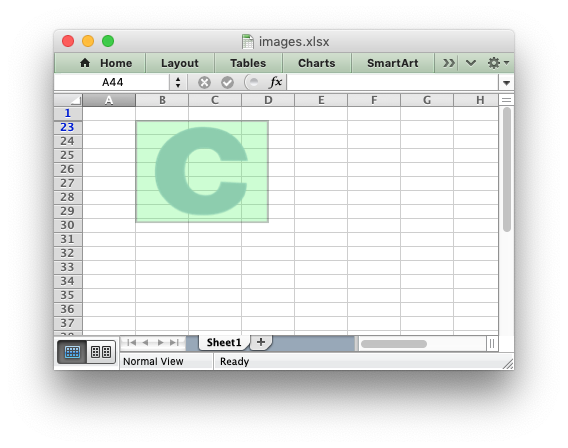Collapse the ribbon with down chevron
This screenshot has height=448, width=568.
coord(471,63)
